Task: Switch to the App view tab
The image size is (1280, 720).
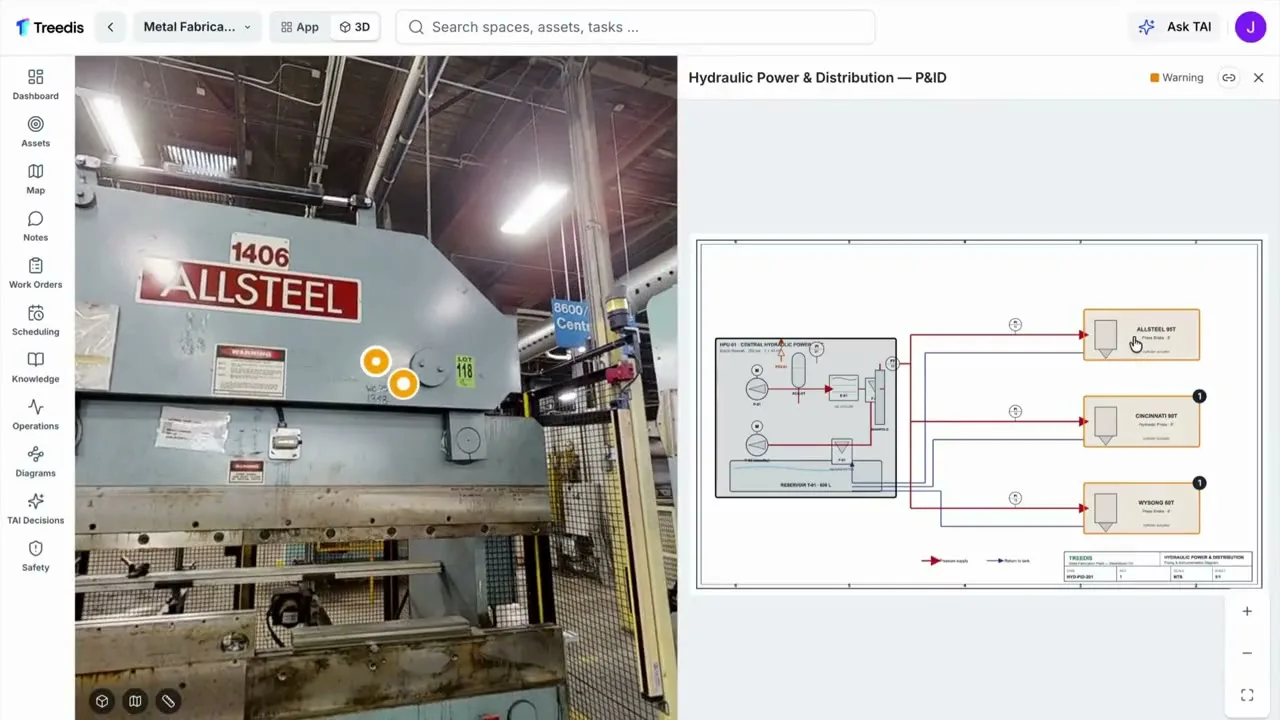Action: coord(300,27)
